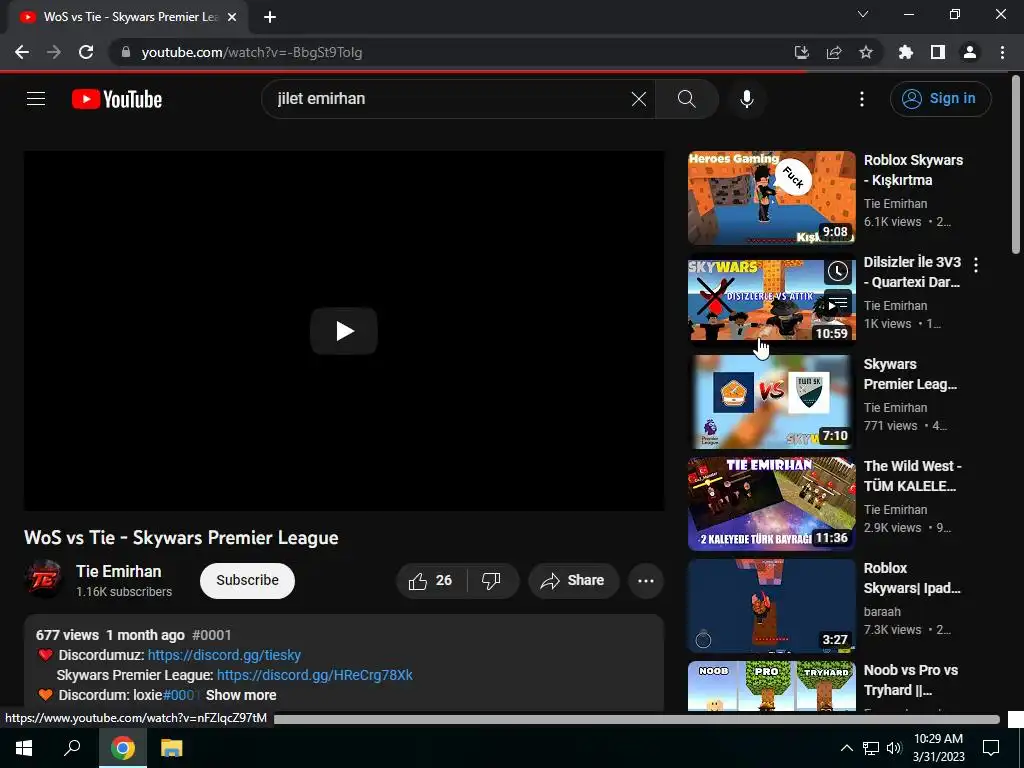
Task: Open the YouTube hamburger guide menu
Action: pos(36,99)
